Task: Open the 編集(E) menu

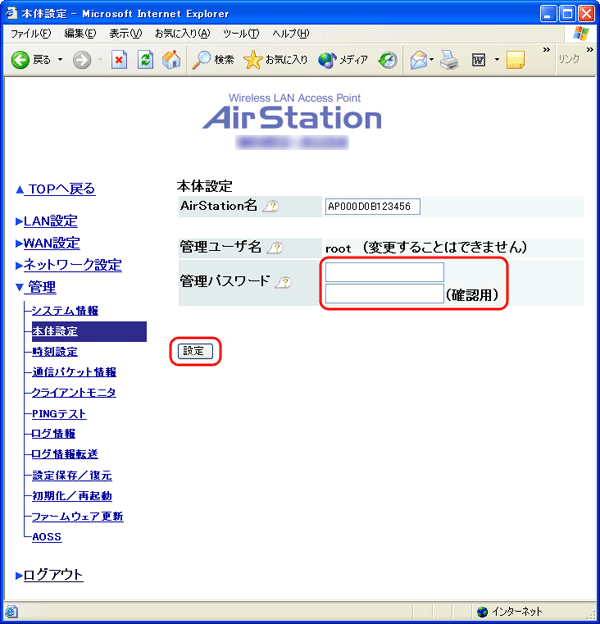Action: (80, 34)
